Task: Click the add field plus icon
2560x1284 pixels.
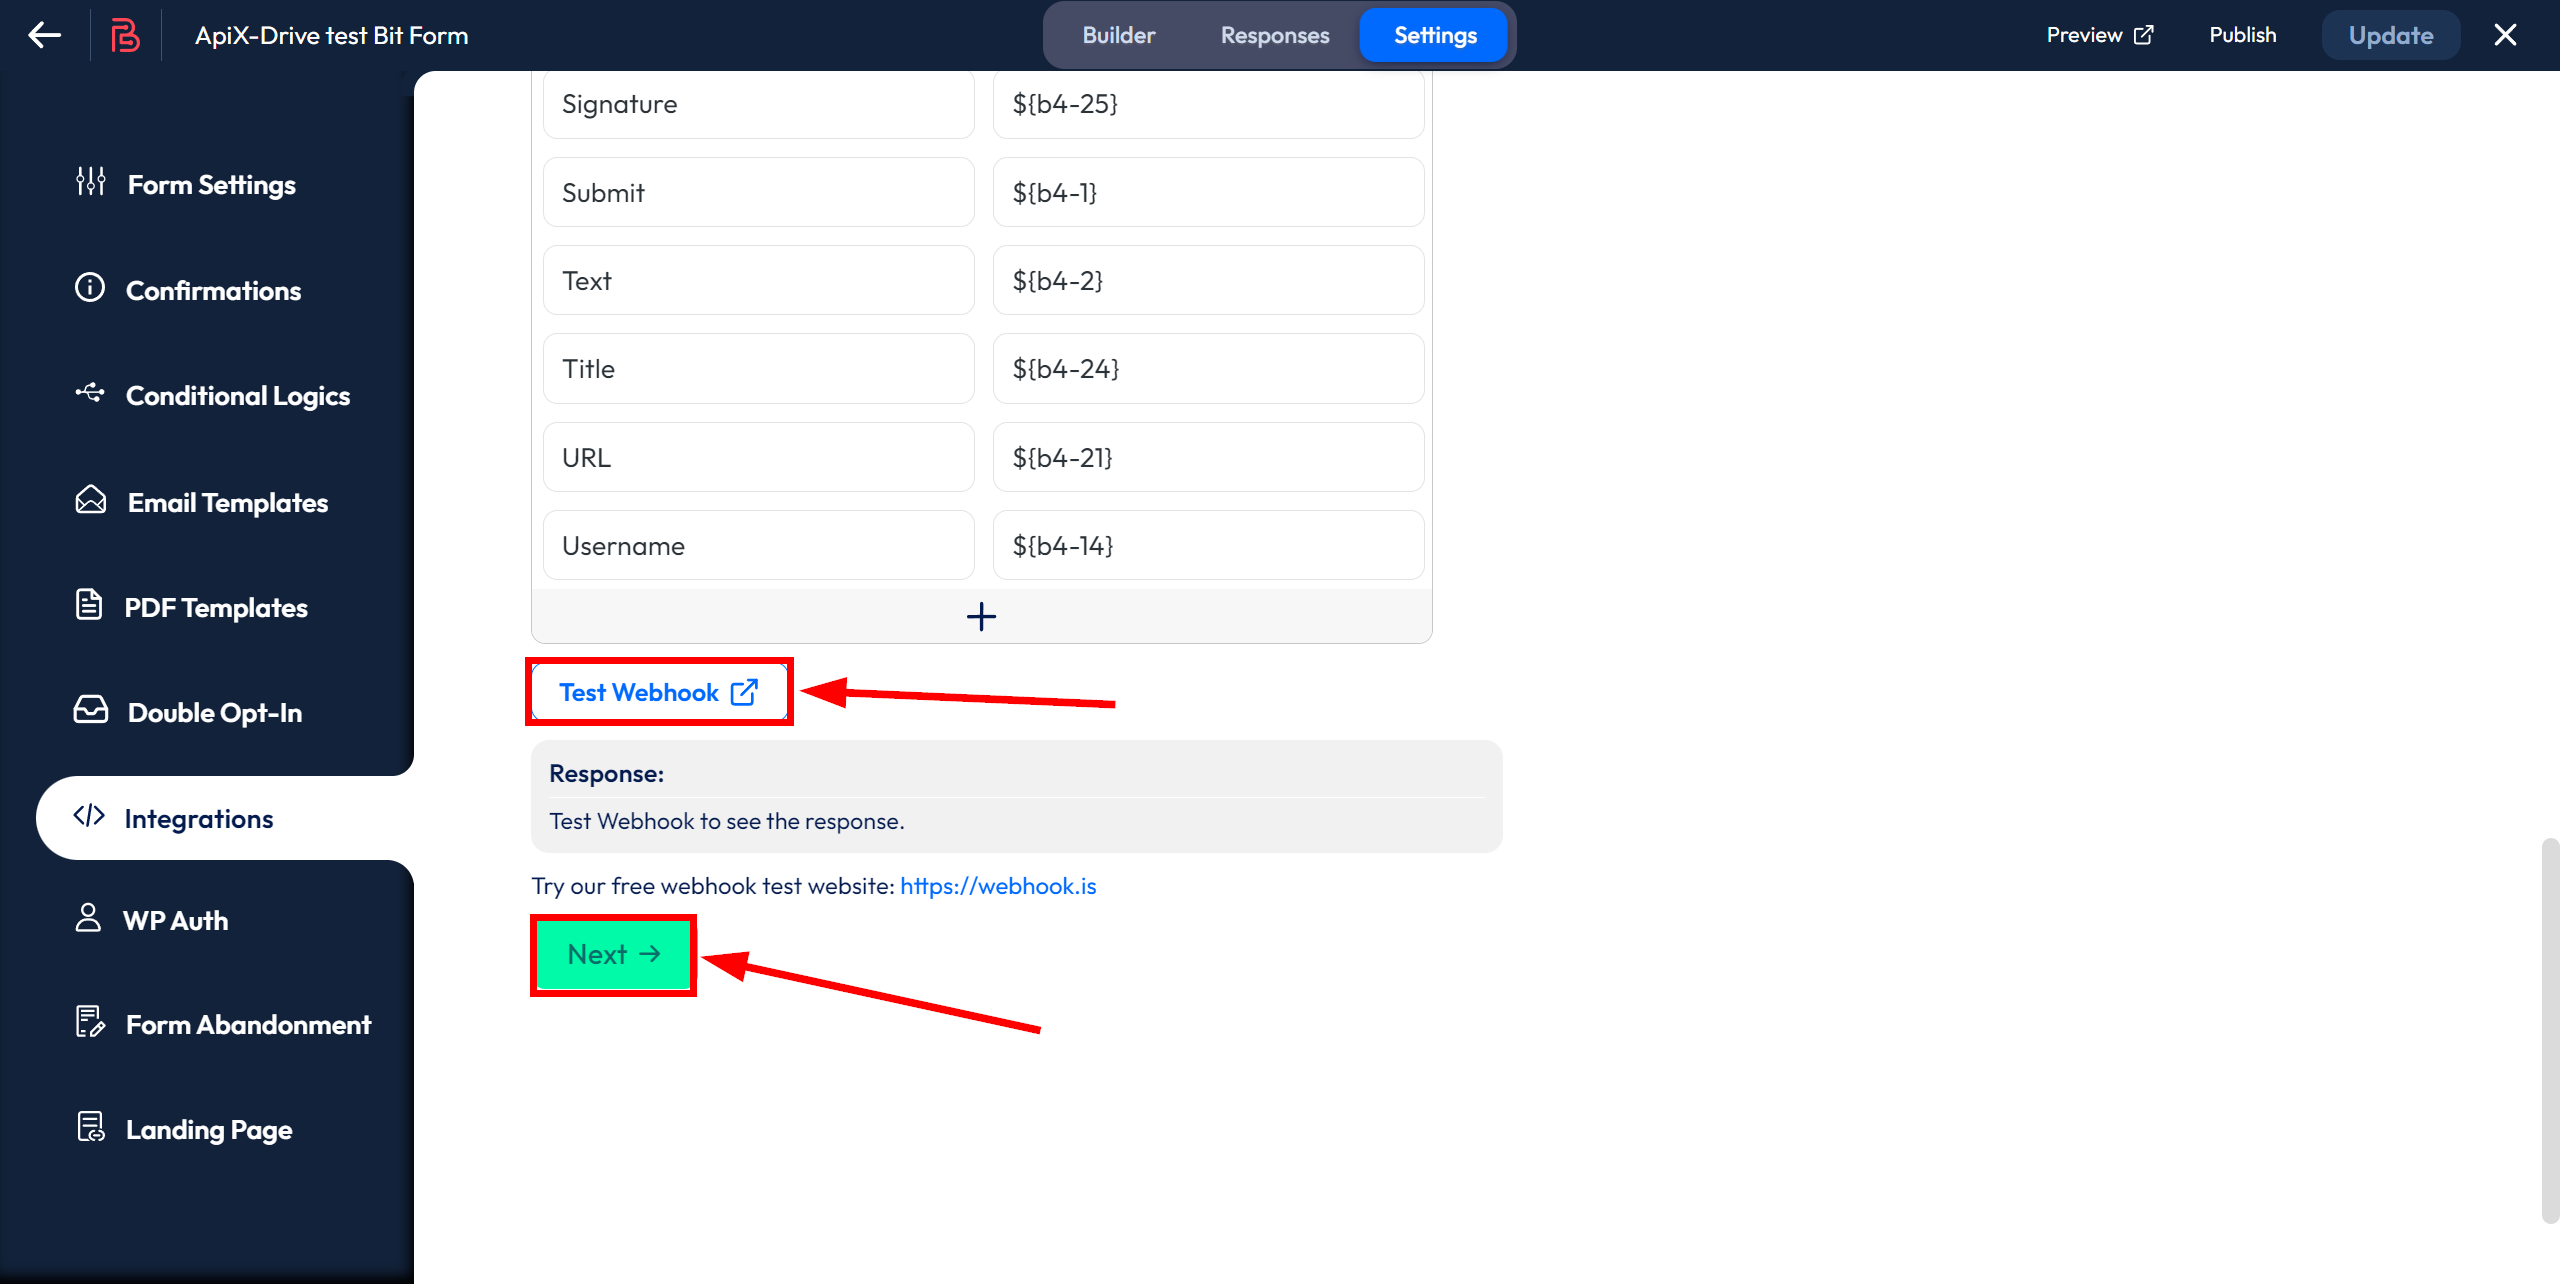Action: 980,616
